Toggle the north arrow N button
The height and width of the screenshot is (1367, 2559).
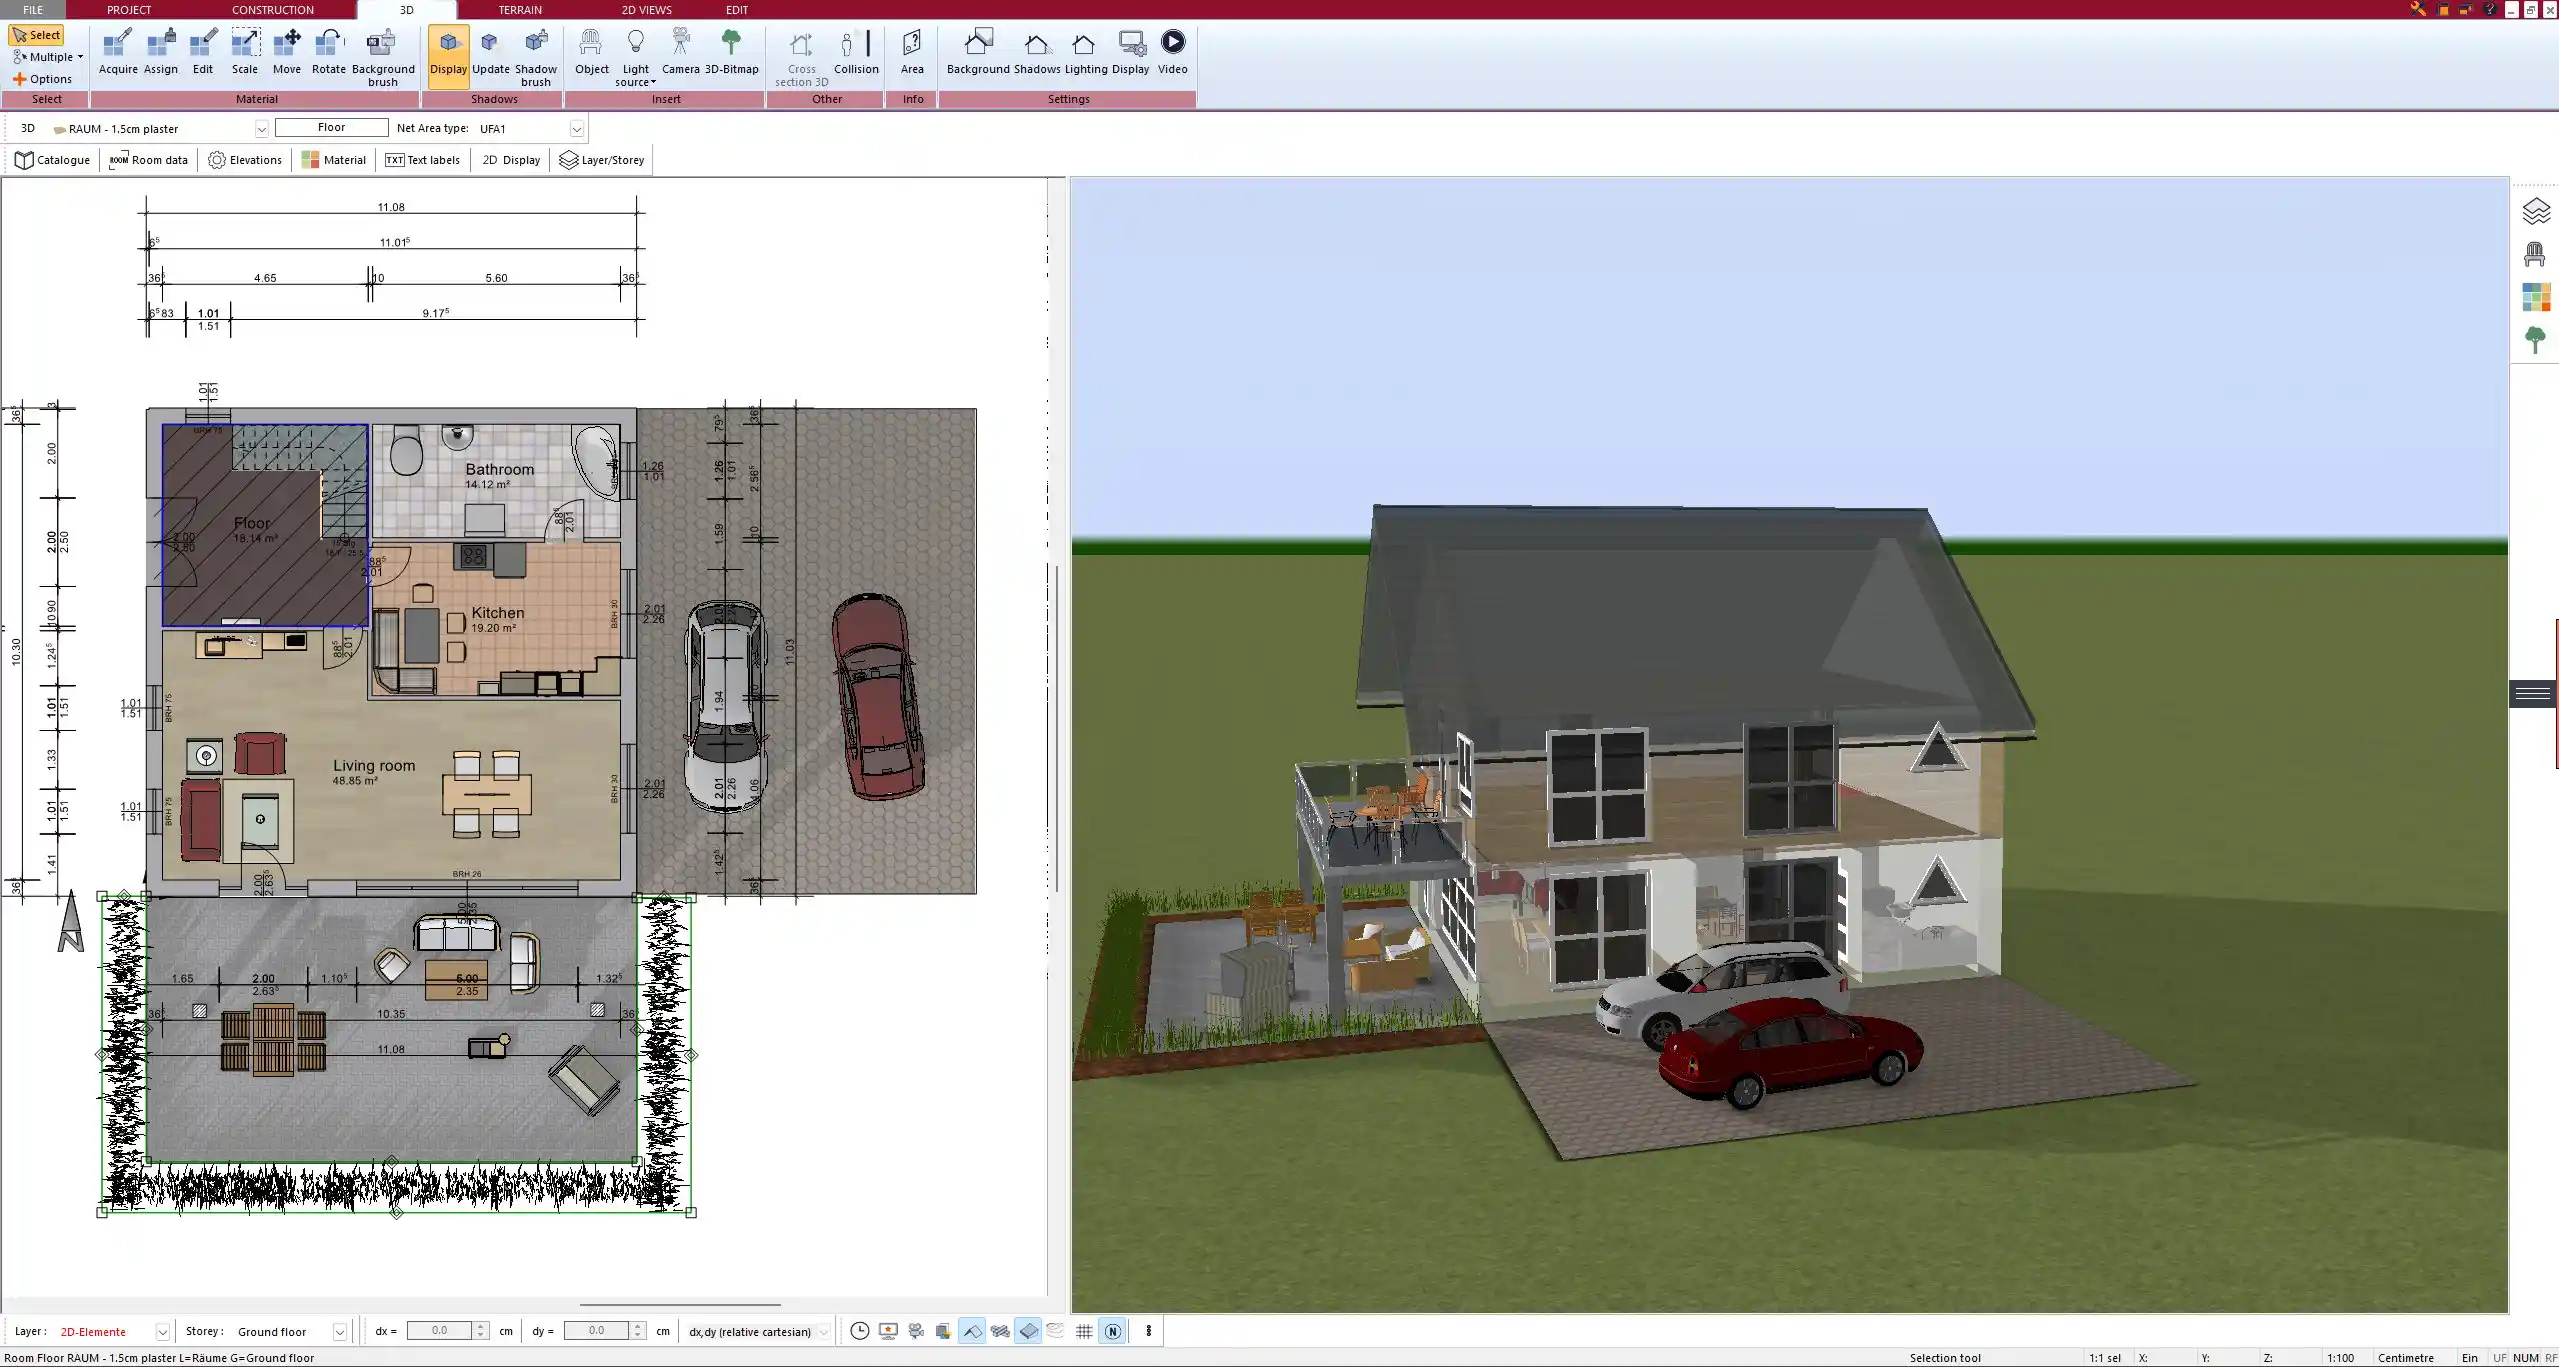coord(1112,1331)
